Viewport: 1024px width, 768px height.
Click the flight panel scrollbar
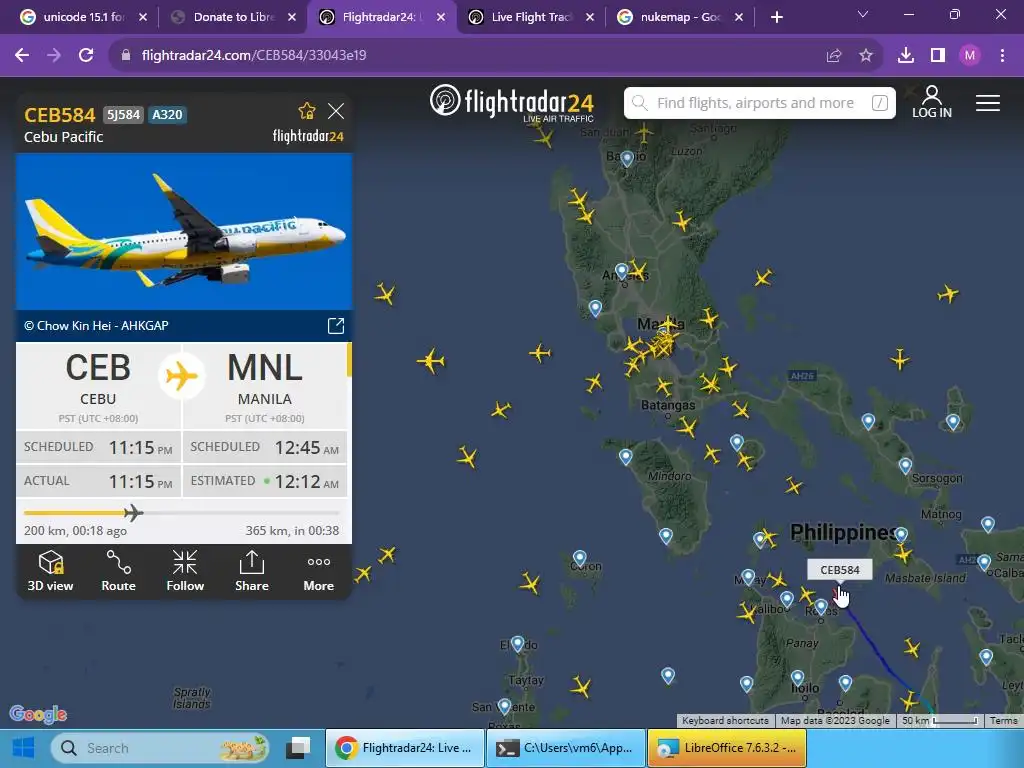coord(349,360)
